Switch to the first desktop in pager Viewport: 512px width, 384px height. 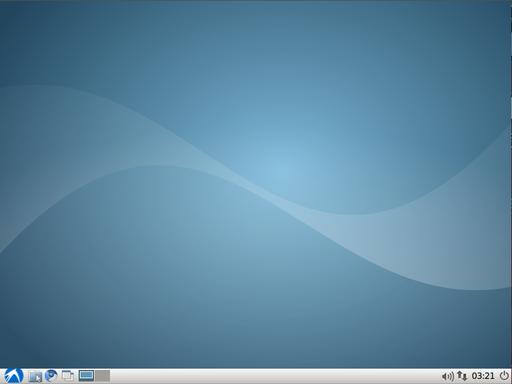pyautogui.click(x=86, y=376)
